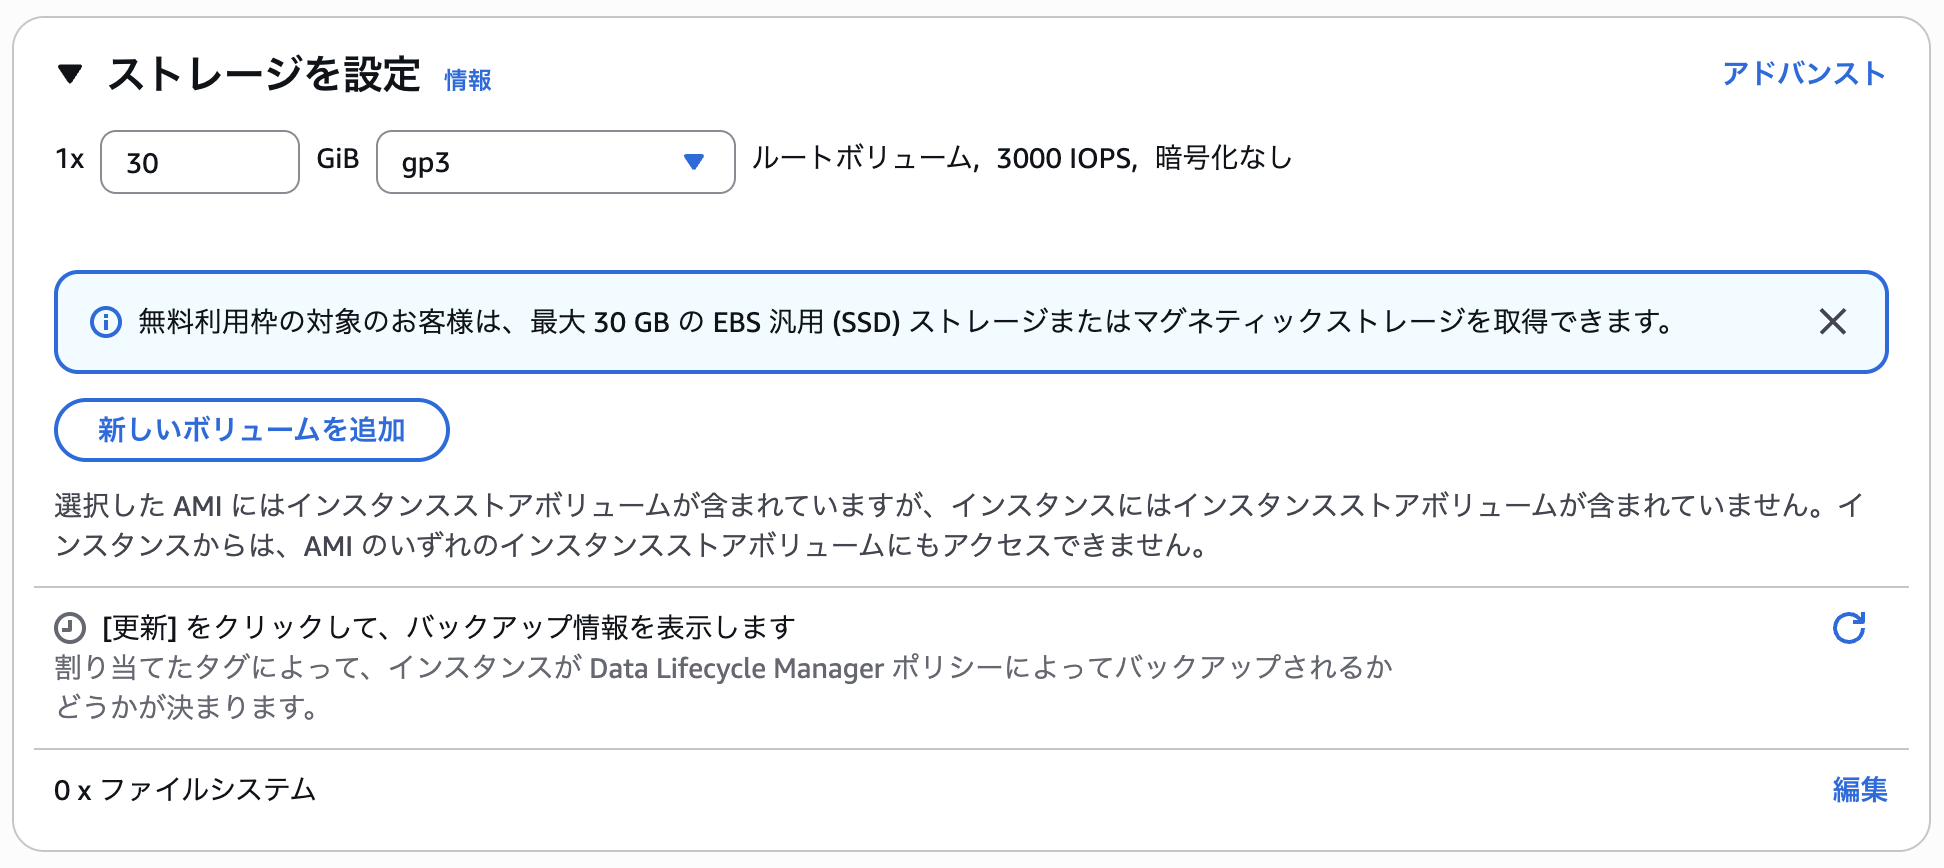1944x868 pixels.
Task: Click the 無料利用枠 banner message text
Action: coord(905,322)
